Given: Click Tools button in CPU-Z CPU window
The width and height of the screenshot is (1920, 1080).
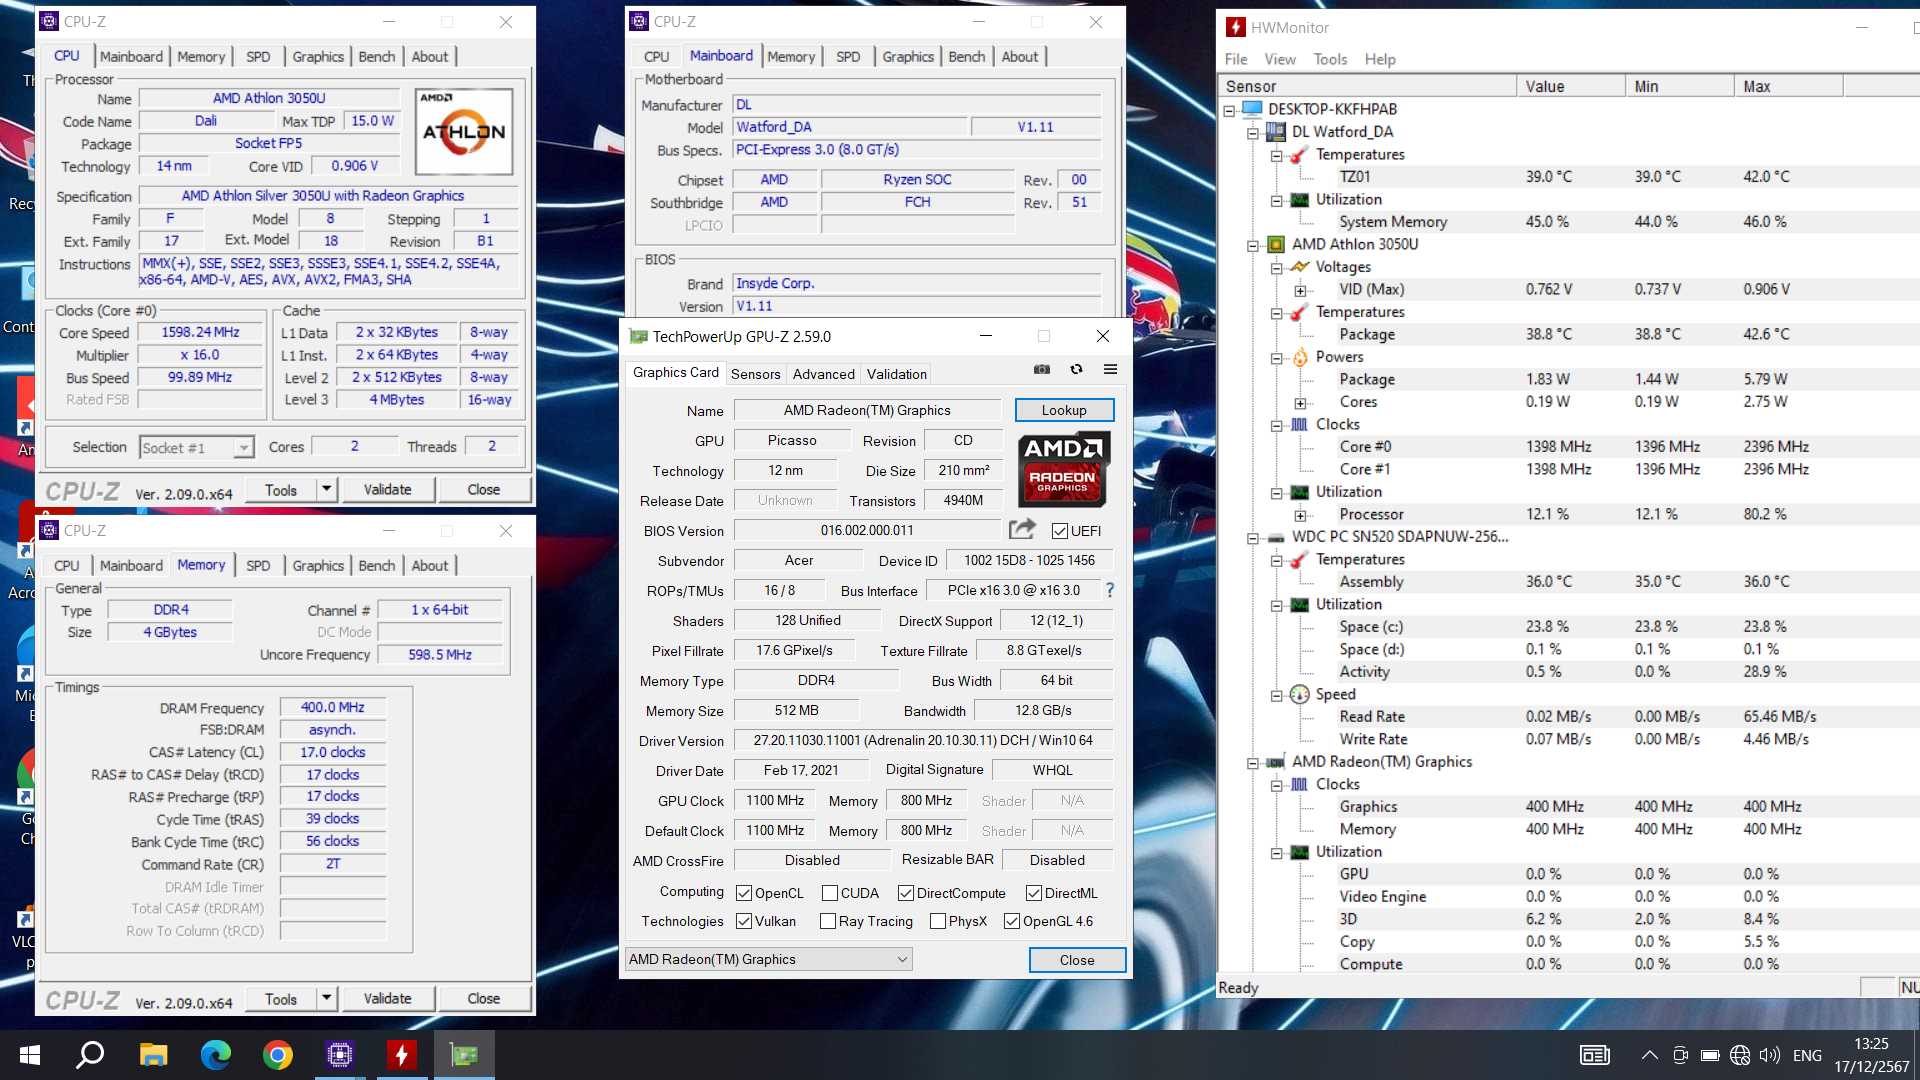Looking at the screenshot, I should coord(280,489).
